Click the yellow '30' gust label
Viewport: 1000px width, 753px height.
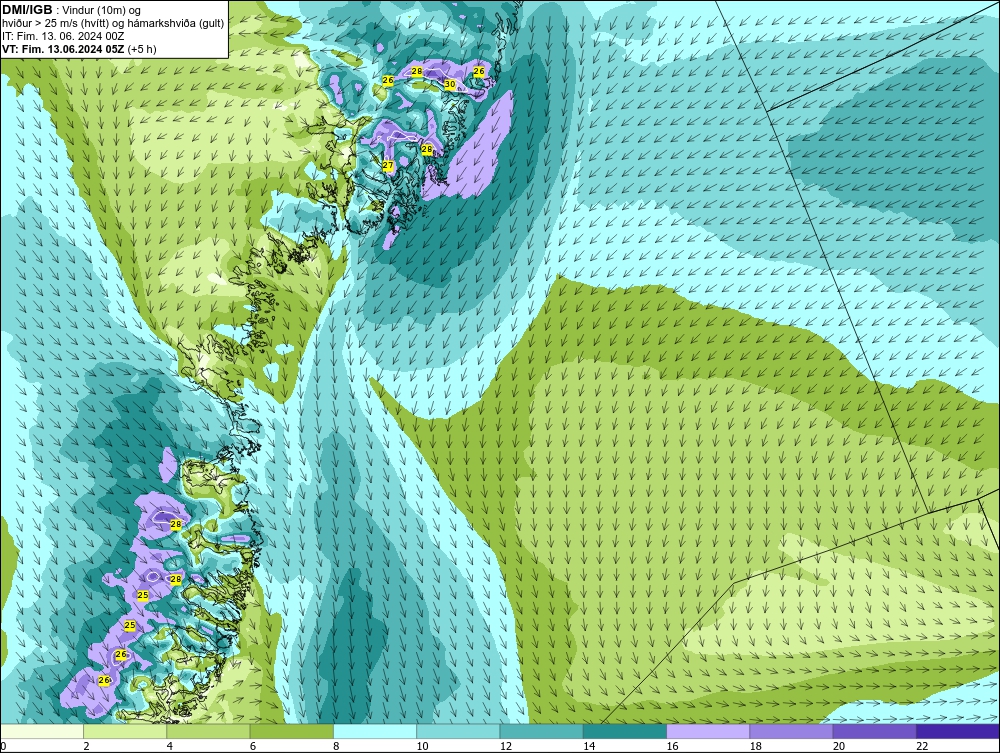point(450,84)
